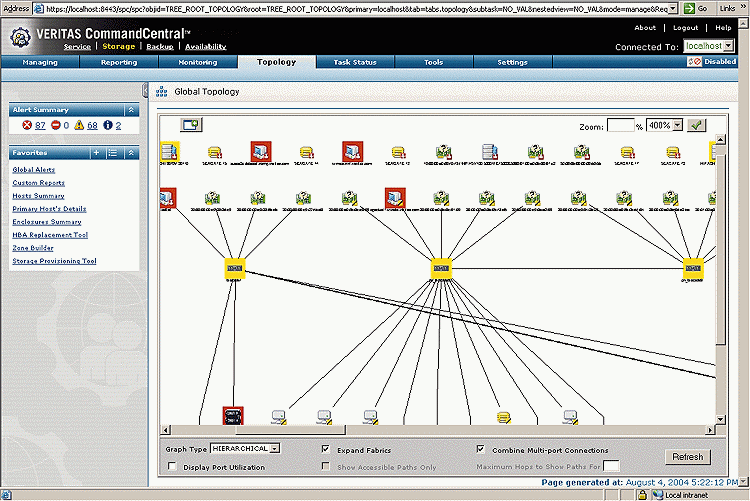Open the Zone Builder link
Viewport: 750px width, 501px height.
point(33,248)
